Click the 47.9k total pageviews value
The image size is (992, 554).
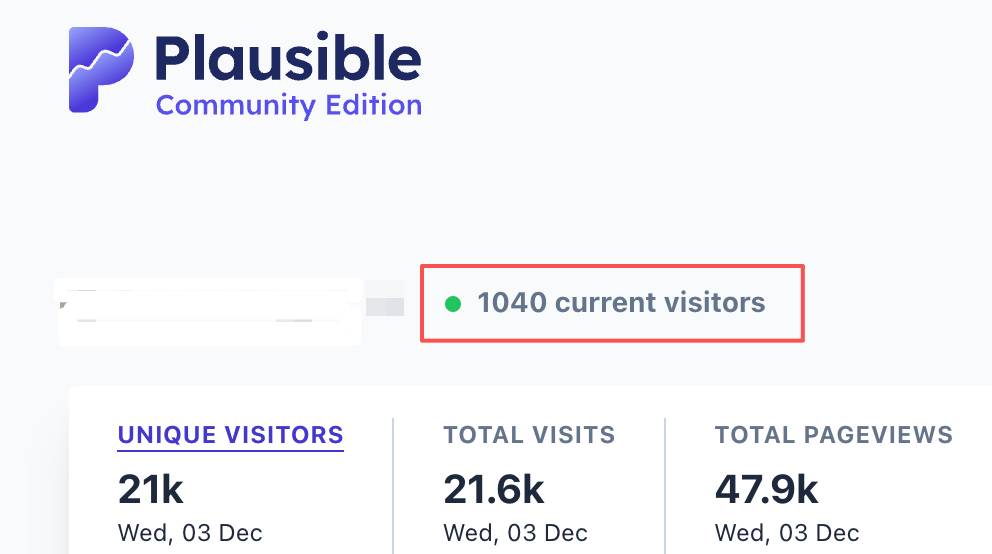point(766,489)
